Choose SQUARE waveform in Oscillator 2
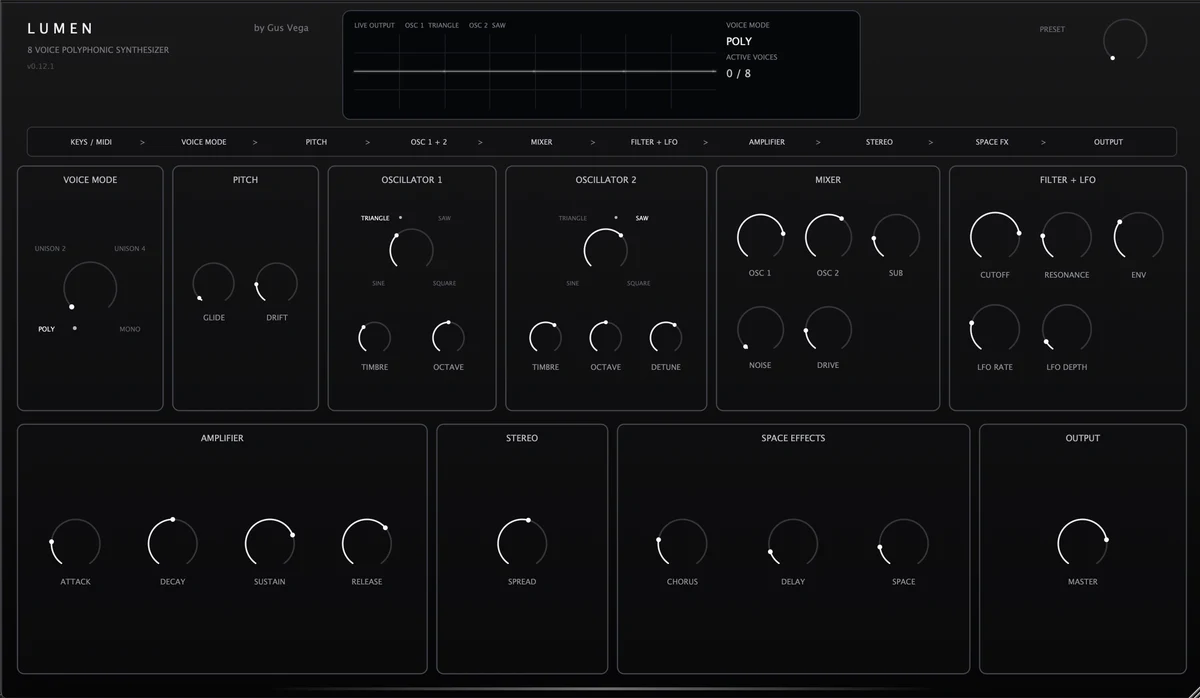This screenshot has height=698, width=1200. [x=639, y=283]
